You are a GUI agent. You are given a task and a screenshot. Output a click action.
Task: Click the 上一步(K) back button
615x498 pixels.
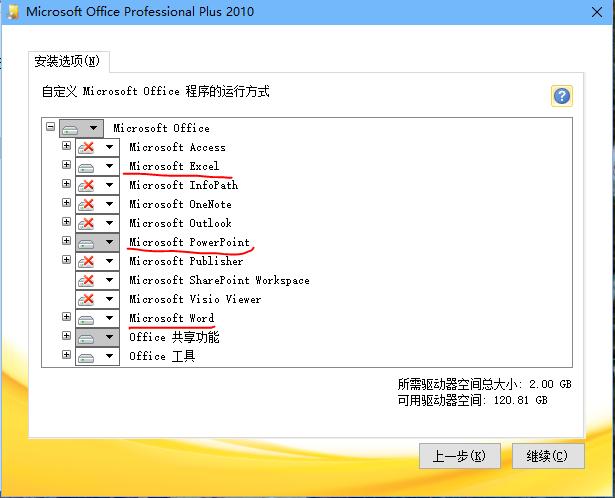pyautogui.click(x=460, y=456)
